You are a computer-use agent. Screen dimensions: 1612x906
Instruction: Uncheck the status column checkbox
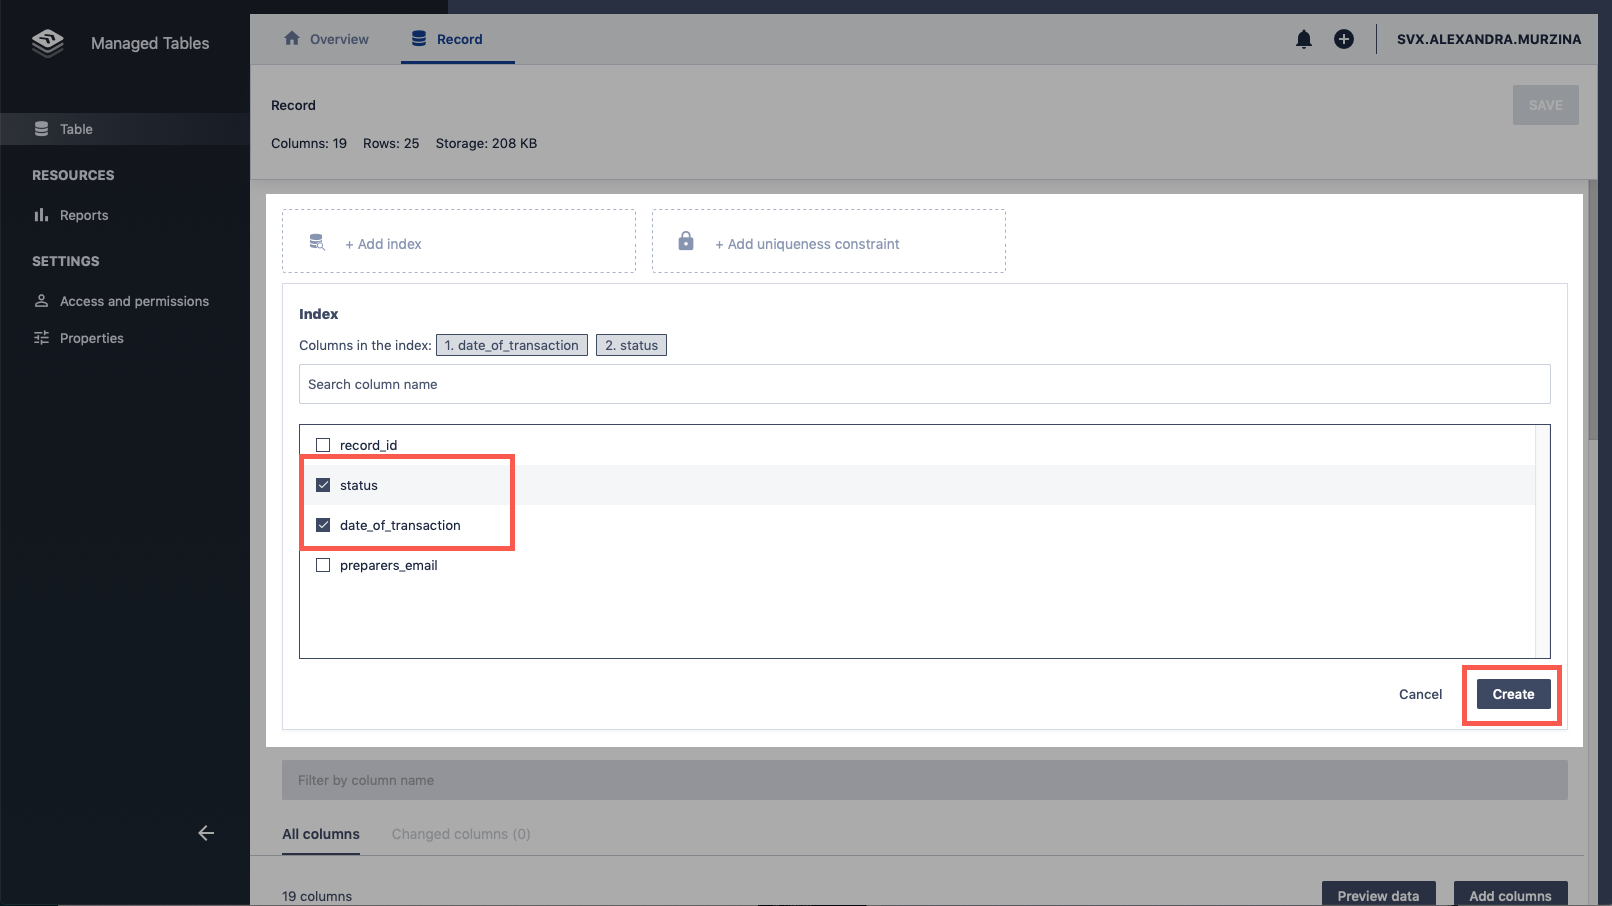(323, 485)
